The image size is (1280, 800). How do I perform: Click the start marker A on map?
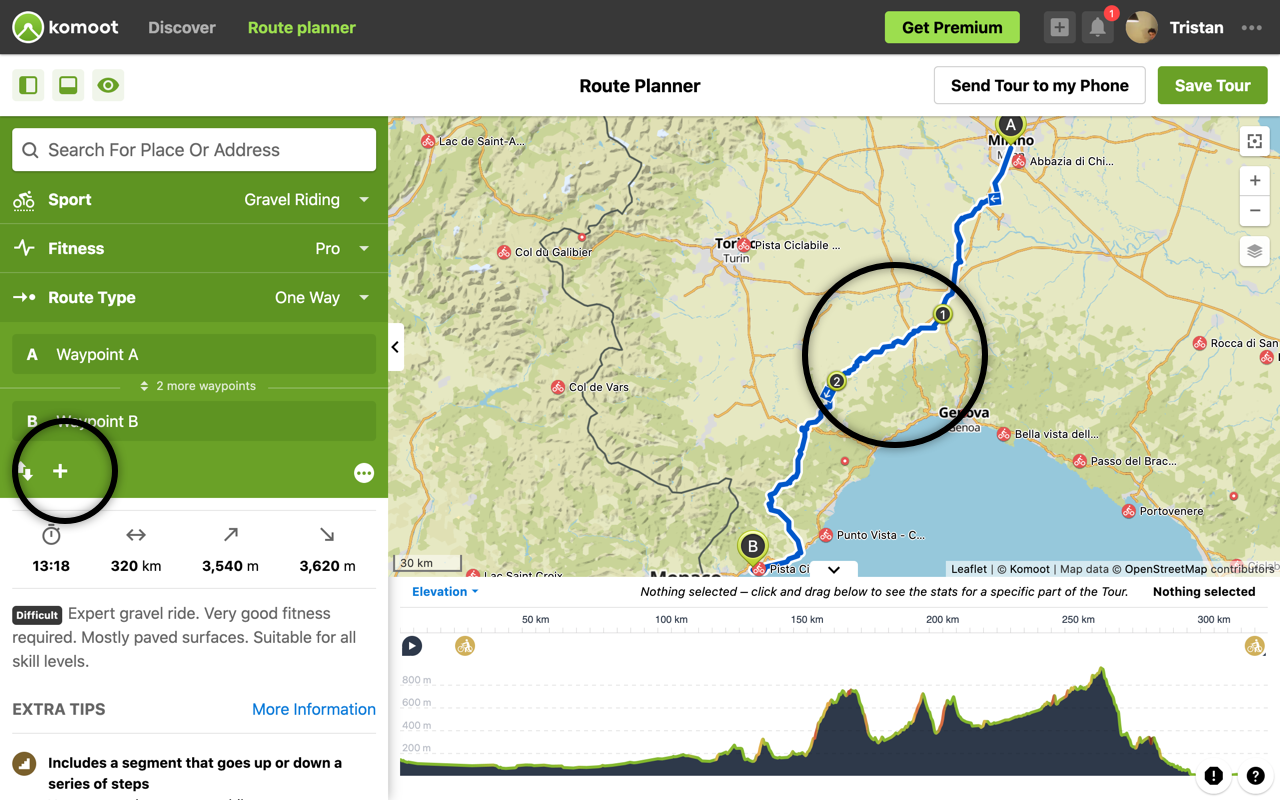(1010, 125)
